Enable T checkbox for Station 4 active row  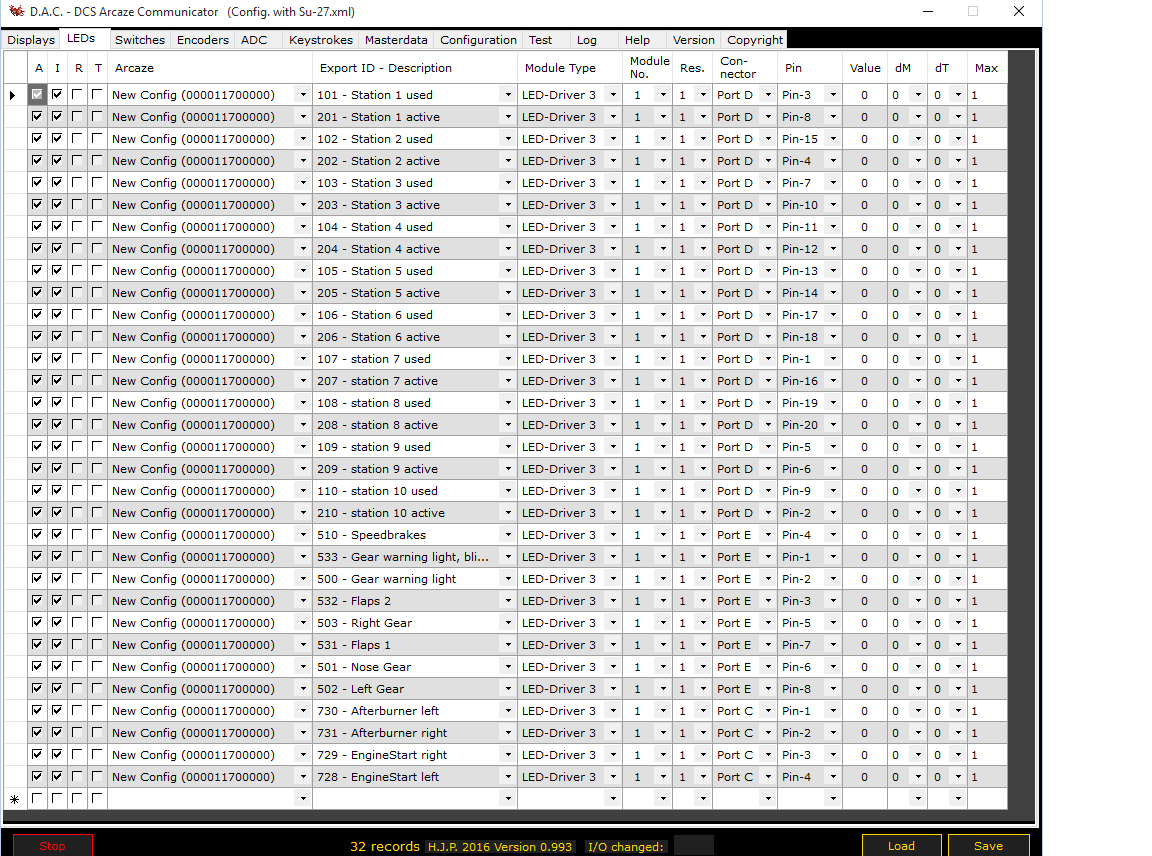click(97, 248)
